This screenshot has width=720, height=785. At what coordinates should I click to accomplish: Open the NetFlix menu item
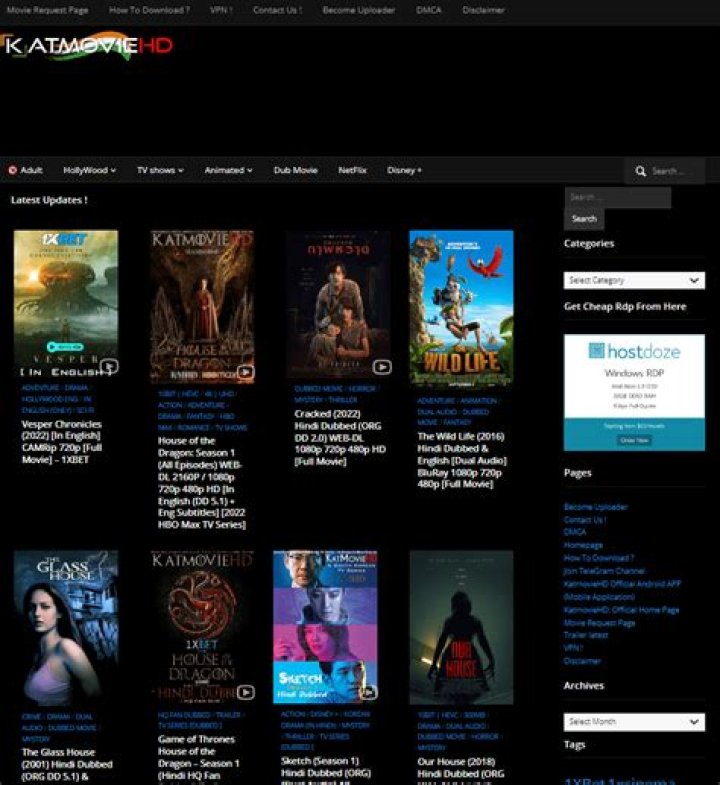tap(352, 170)
